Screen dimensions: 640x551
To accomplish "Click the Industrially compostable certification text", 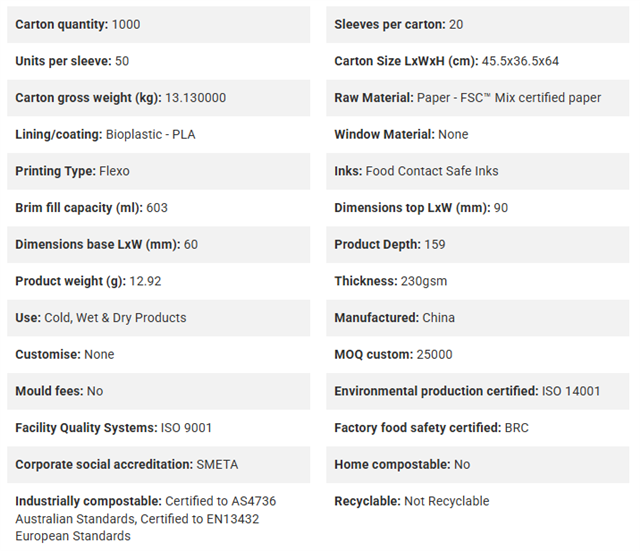I will [x=146, y=518].
